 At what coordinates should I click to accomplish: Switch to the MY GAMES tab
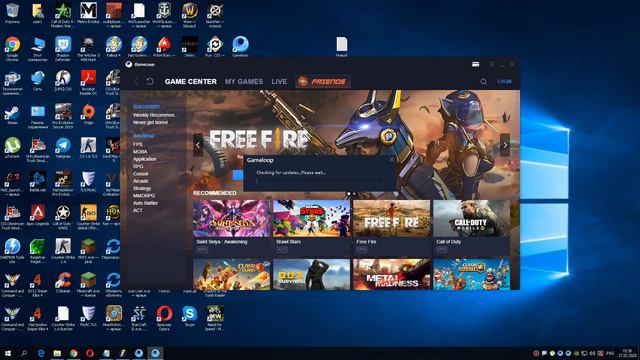click(x=244, y=82)
